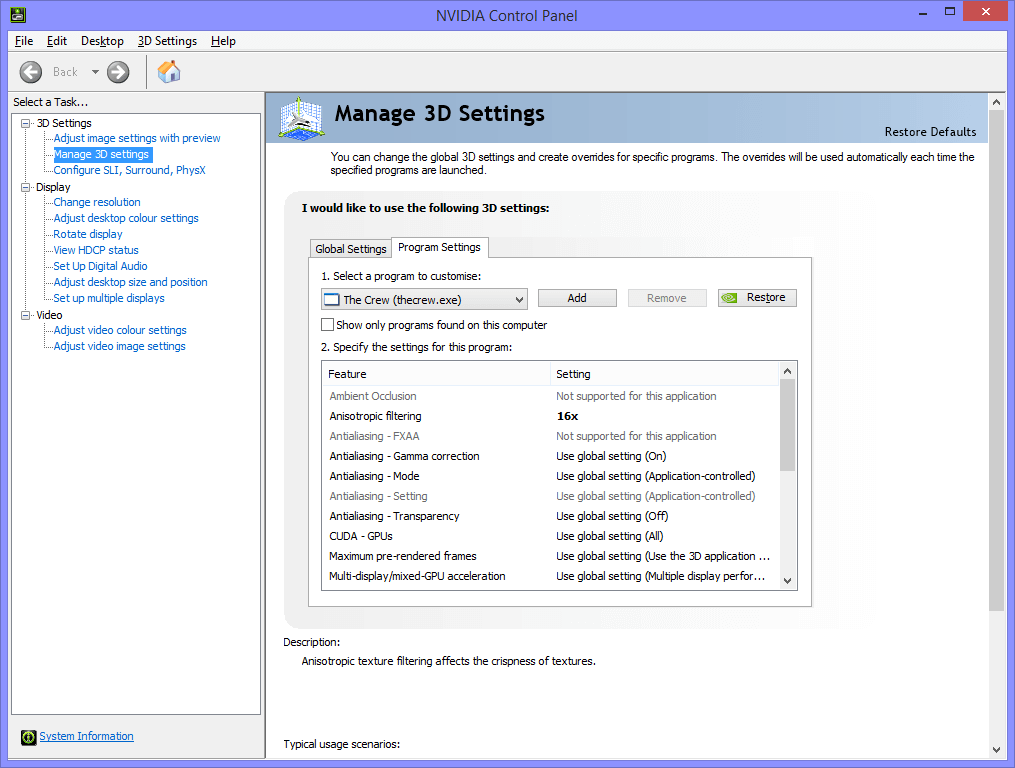This screenshot has height=768, width=1015.
Task: Click the NVIDIA Control Panel title bar icon
Action: pyautogui.click(x=18, y=15)
